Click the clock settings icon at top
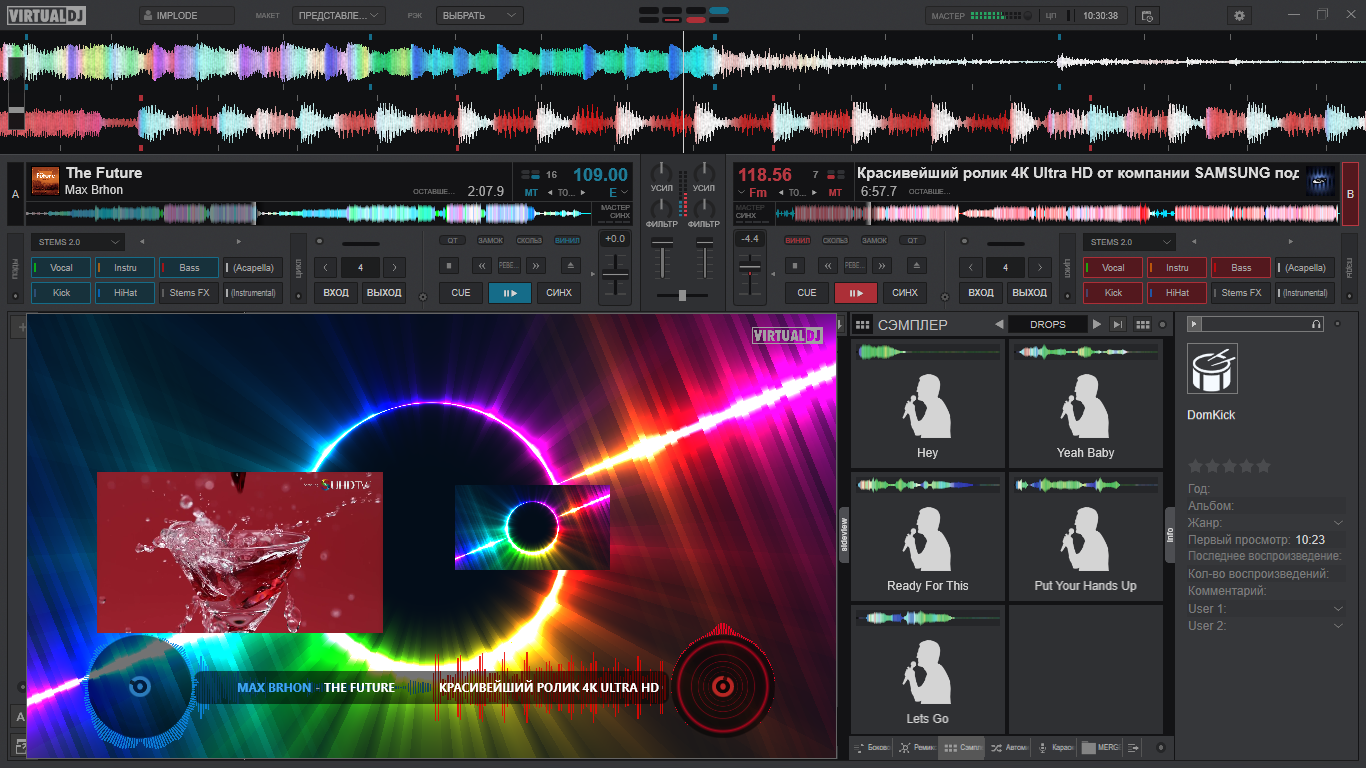 1147,16
